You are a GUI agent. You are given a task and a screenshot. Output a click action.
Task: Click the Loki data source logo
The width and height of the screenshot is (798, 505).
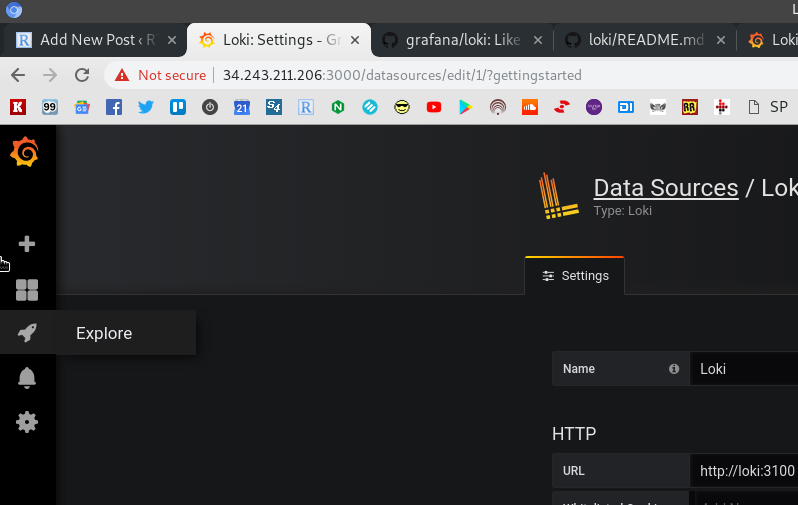point(559,196)
